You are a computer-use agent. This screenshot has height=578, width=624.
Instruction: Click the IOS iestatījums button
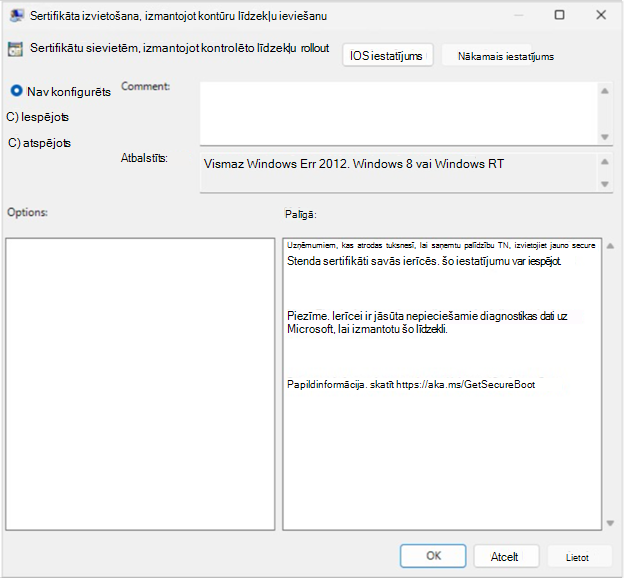[388, 55]
